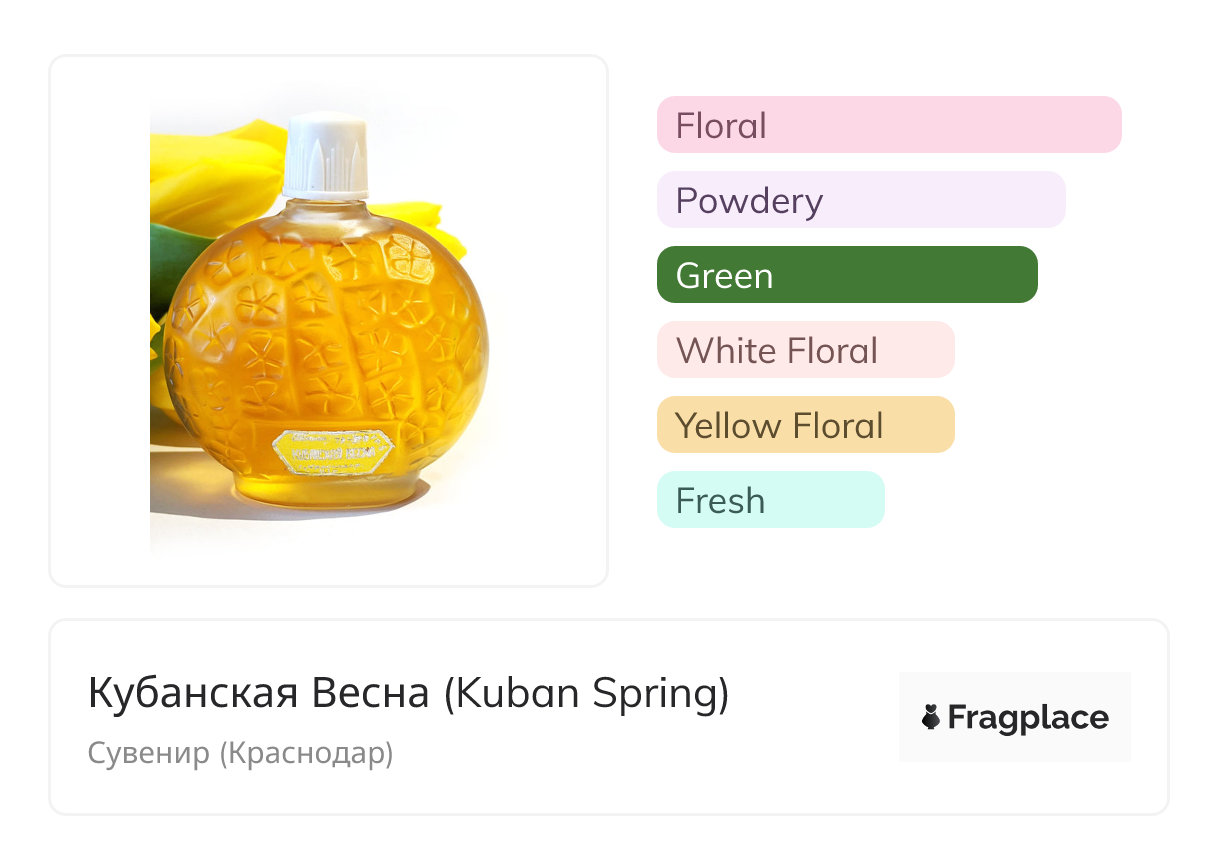Open the Кубанская Весна title

[258, 693]
